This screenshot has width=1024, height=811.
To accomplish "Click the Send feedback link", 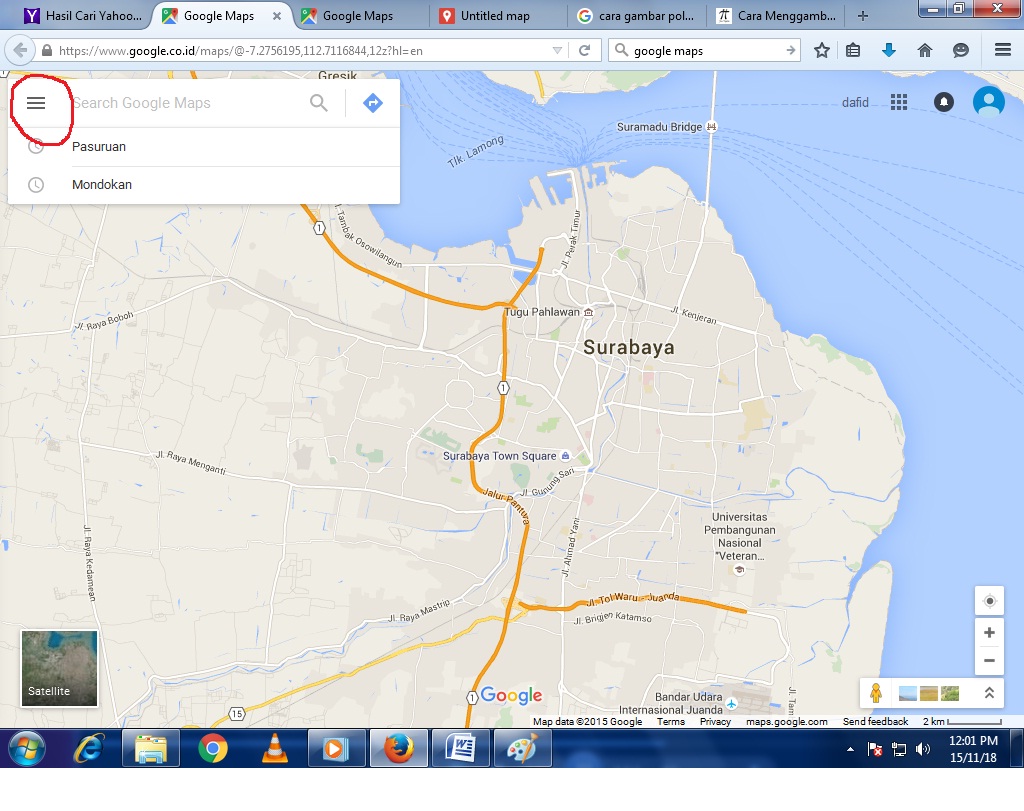I will [877, 719].
